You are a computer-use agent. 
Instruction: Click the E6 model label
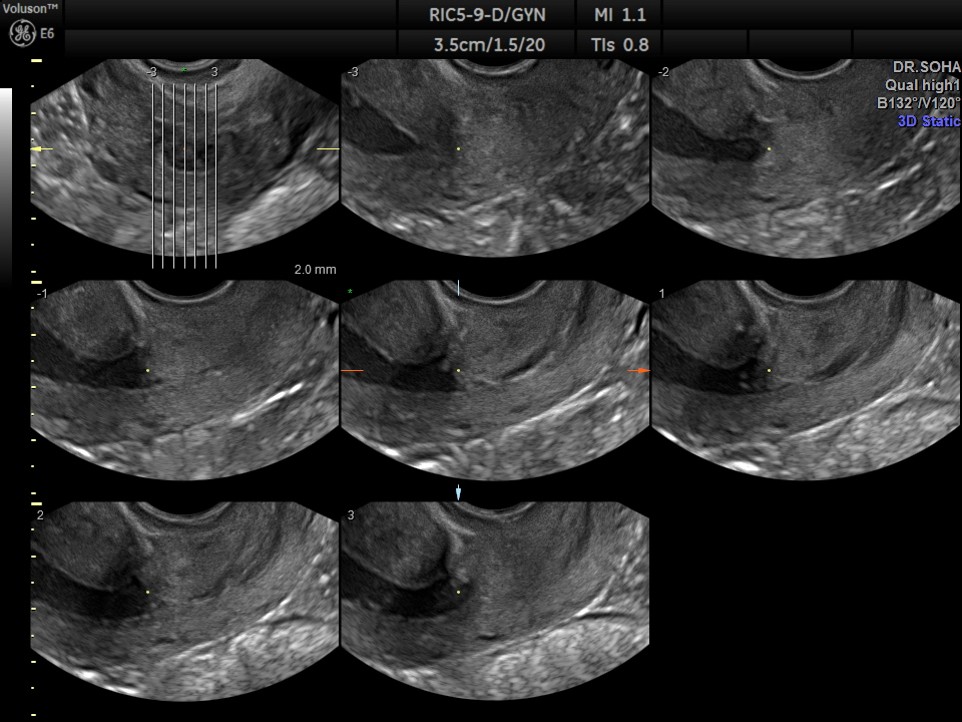click(47, 34)
